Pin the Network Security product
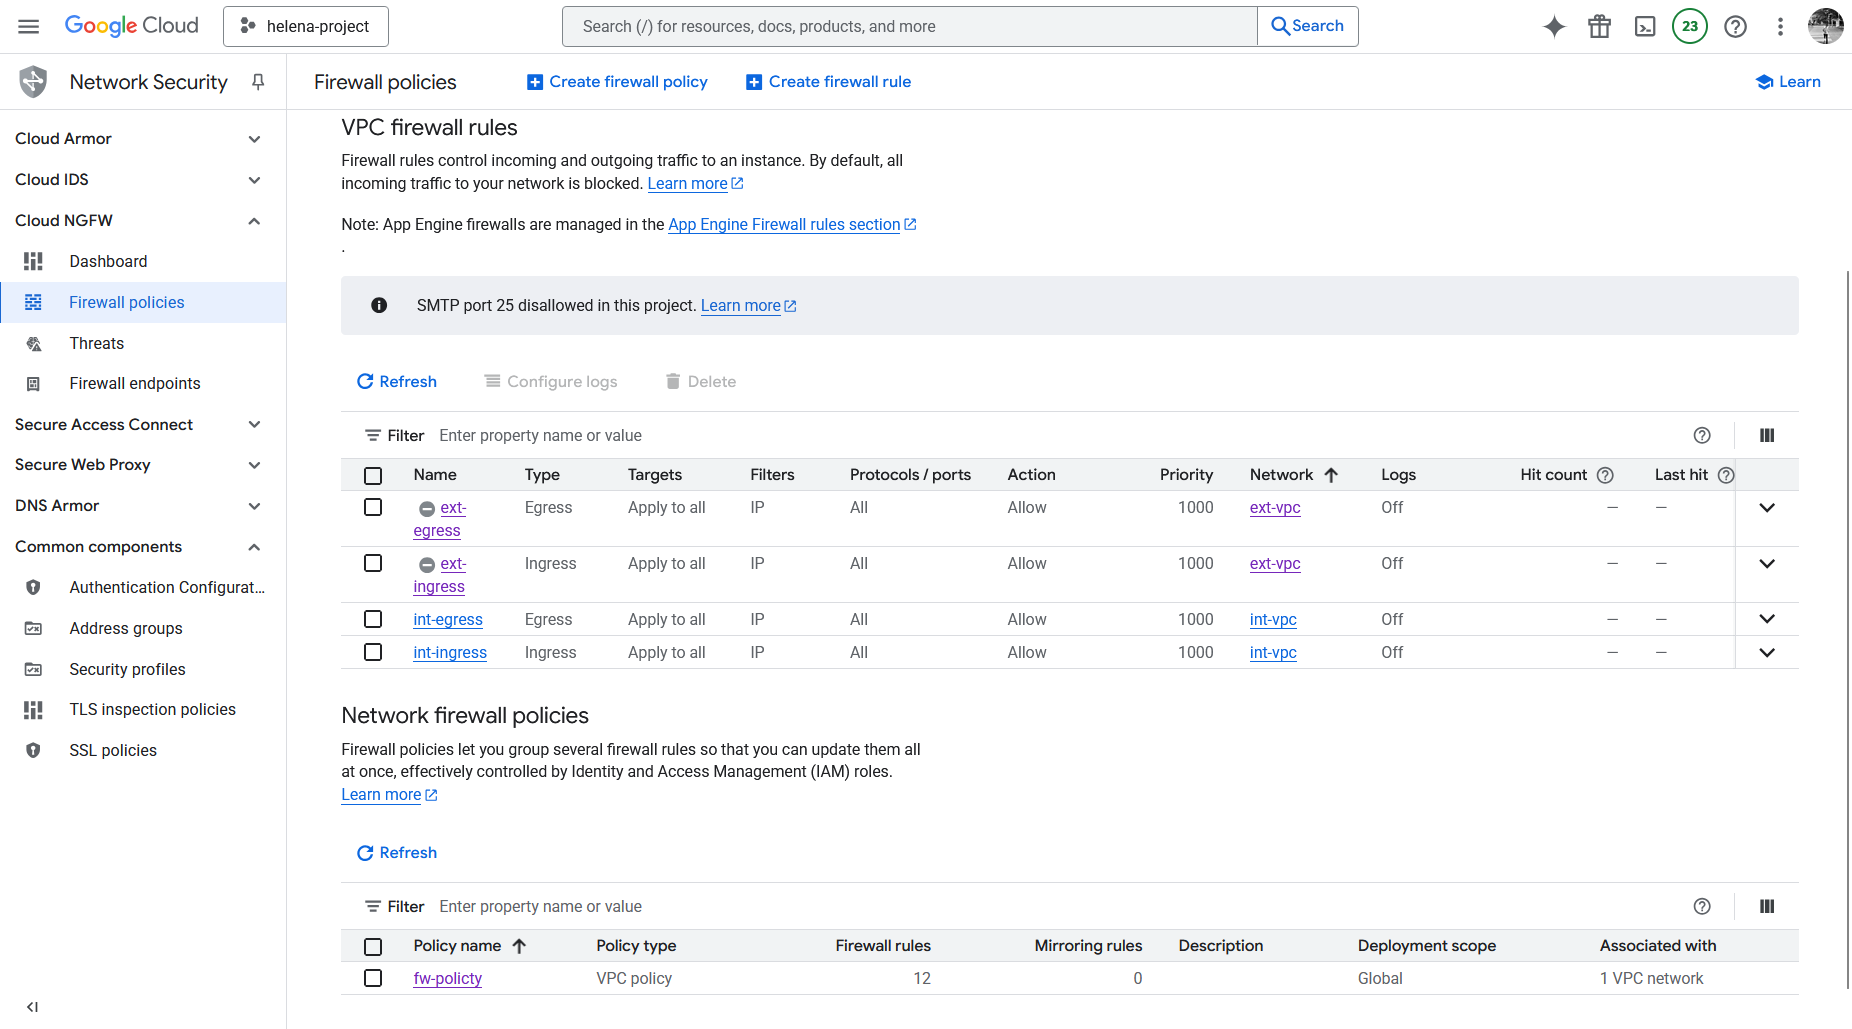 (258, 82)
